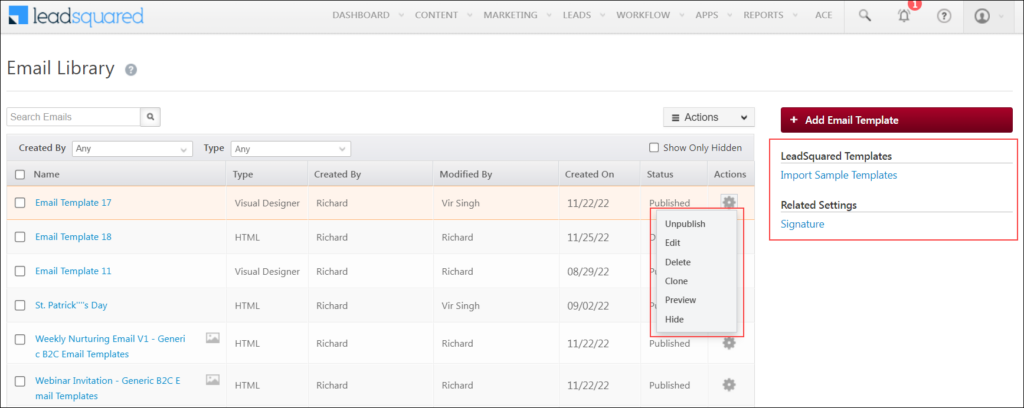1024x408 pixels.
Task: Click the Modified By column header
Action: 466,174
